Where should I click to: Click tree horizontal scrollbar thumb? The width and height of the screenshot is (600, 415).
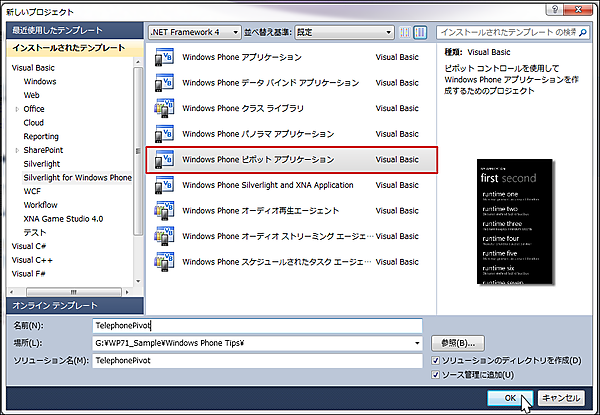pyautogui.click(x=73, y=292)
